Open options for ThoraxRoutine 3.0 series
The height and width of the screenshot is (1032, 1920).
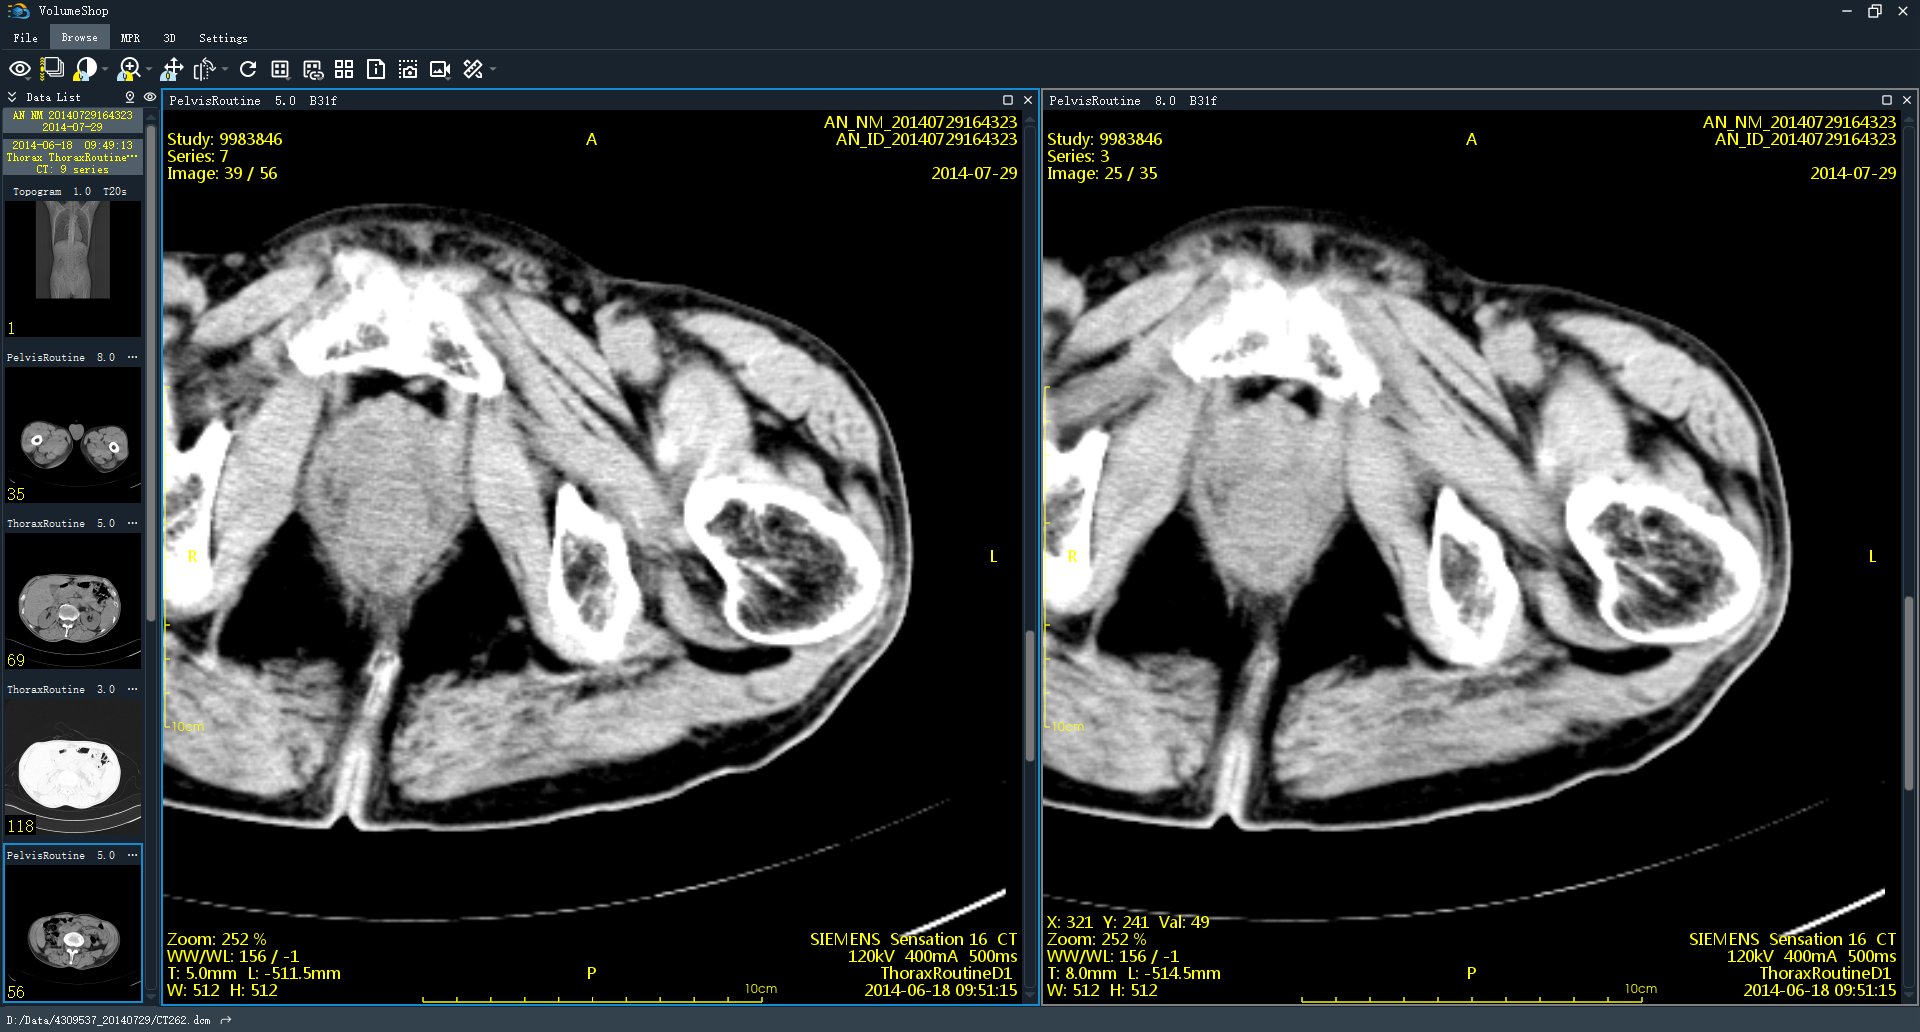coord(132,689)
